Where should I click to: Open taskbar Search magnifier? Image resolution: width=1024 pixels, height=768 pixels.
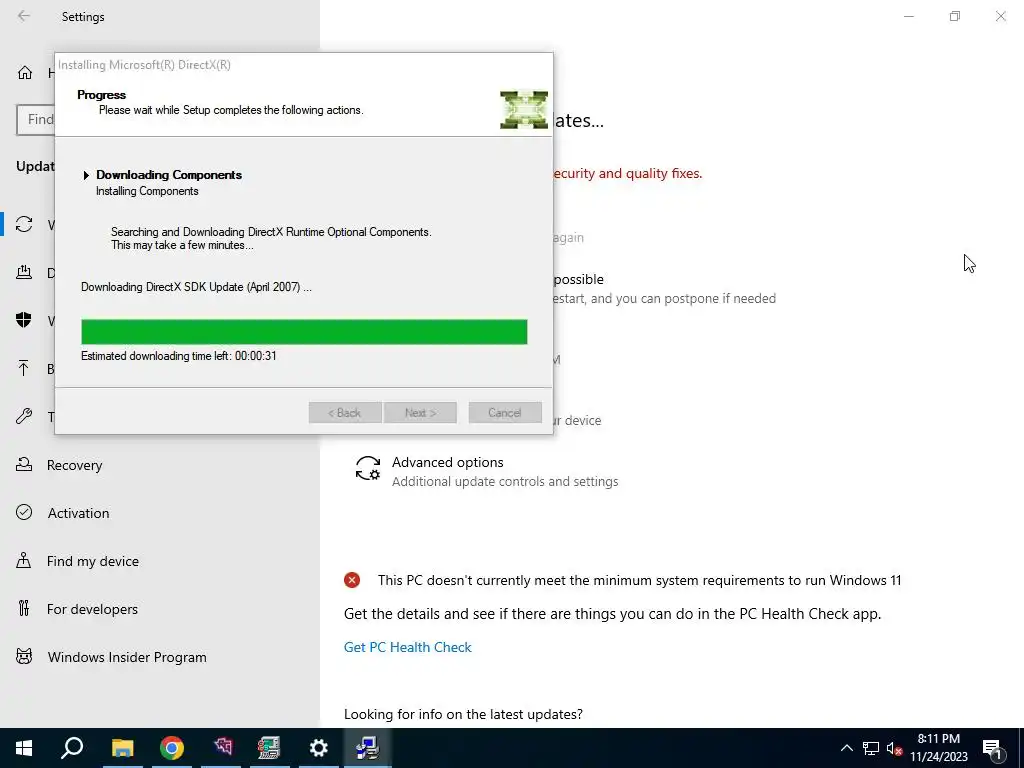(x=72, y=748)
